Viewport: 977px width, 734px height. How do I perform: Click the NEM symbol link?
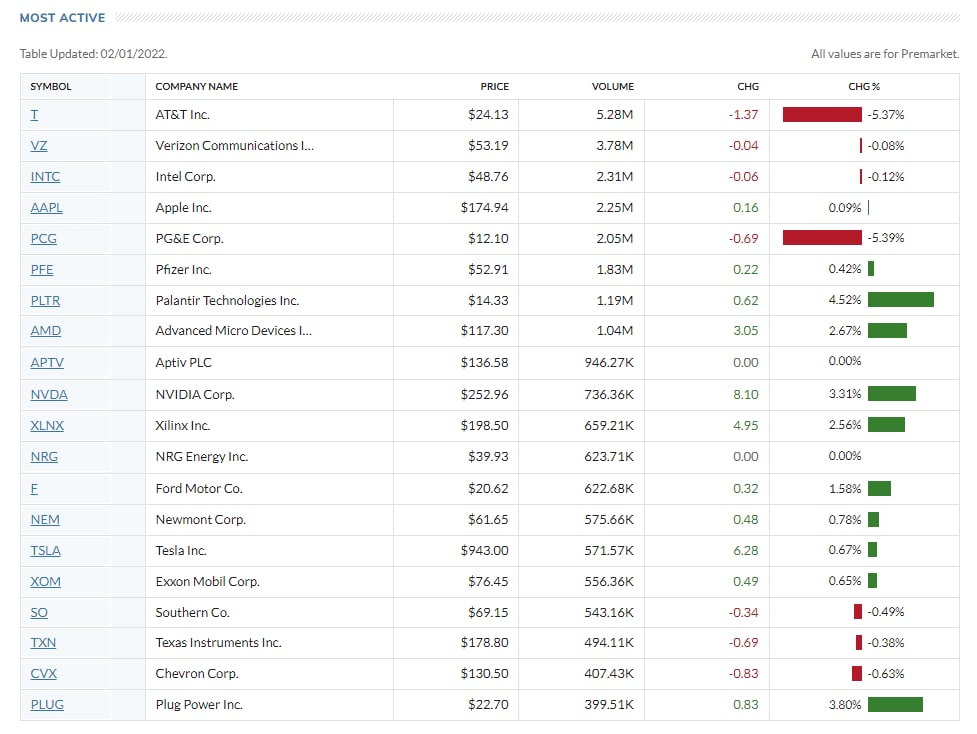pyautogui.click(x=45, y=520)
